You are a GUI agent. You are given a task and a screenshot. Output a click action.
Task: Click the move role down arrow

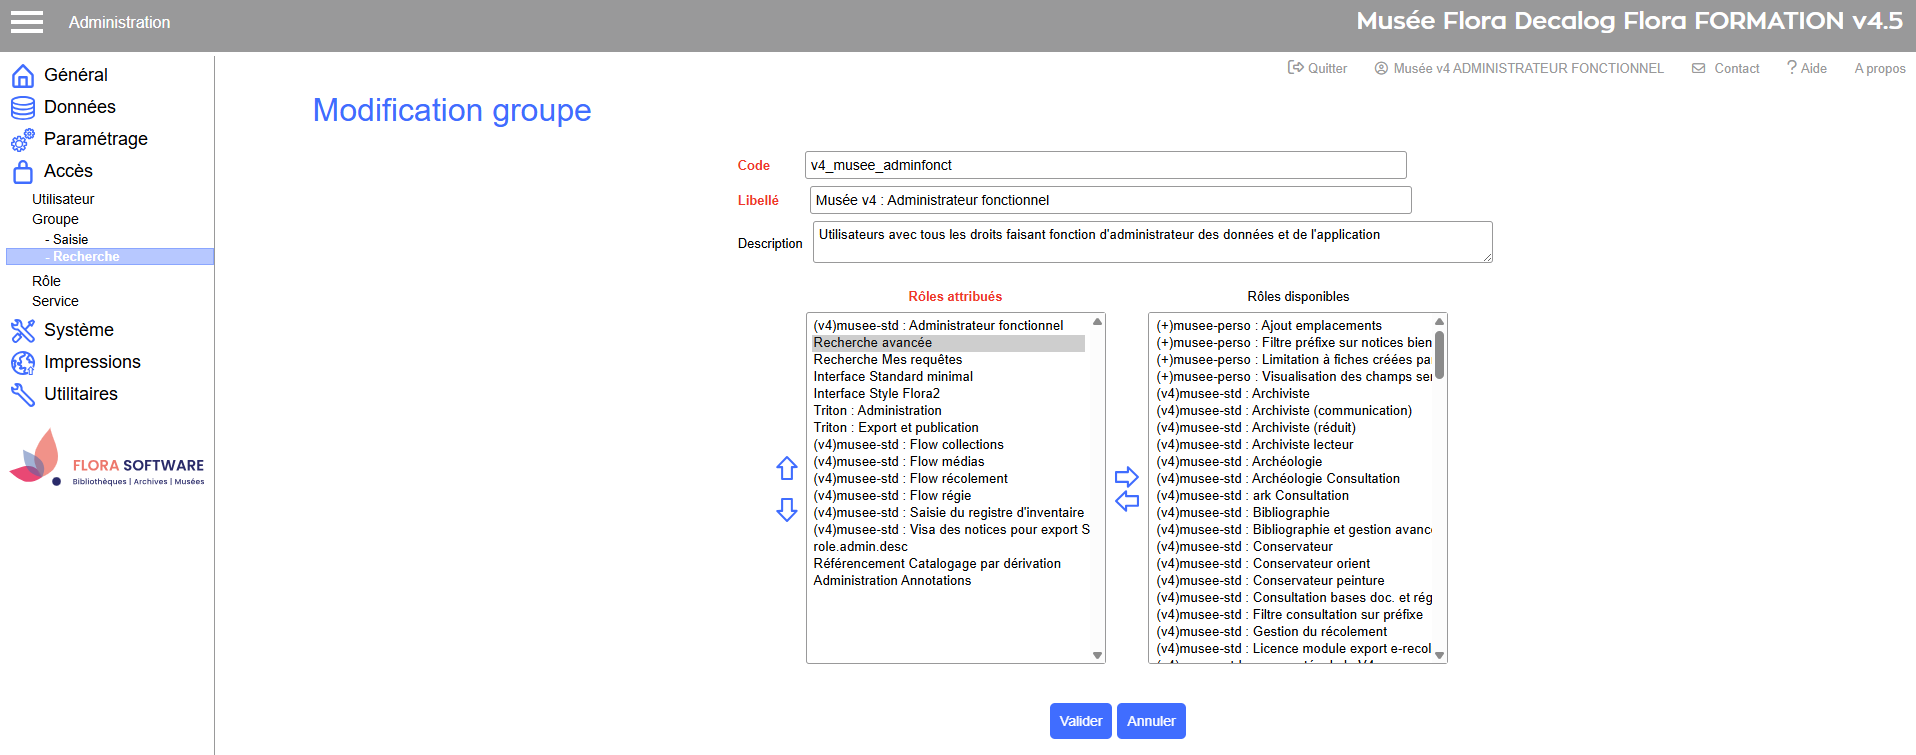point(787,510)
